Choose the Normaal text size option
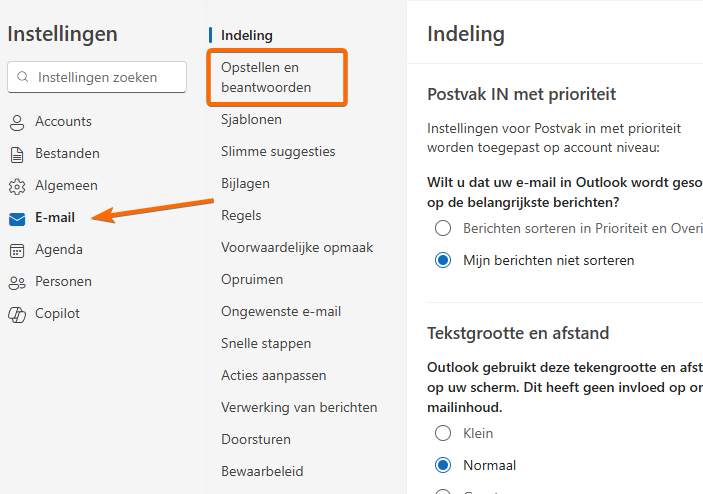 [x=443, y=465]
